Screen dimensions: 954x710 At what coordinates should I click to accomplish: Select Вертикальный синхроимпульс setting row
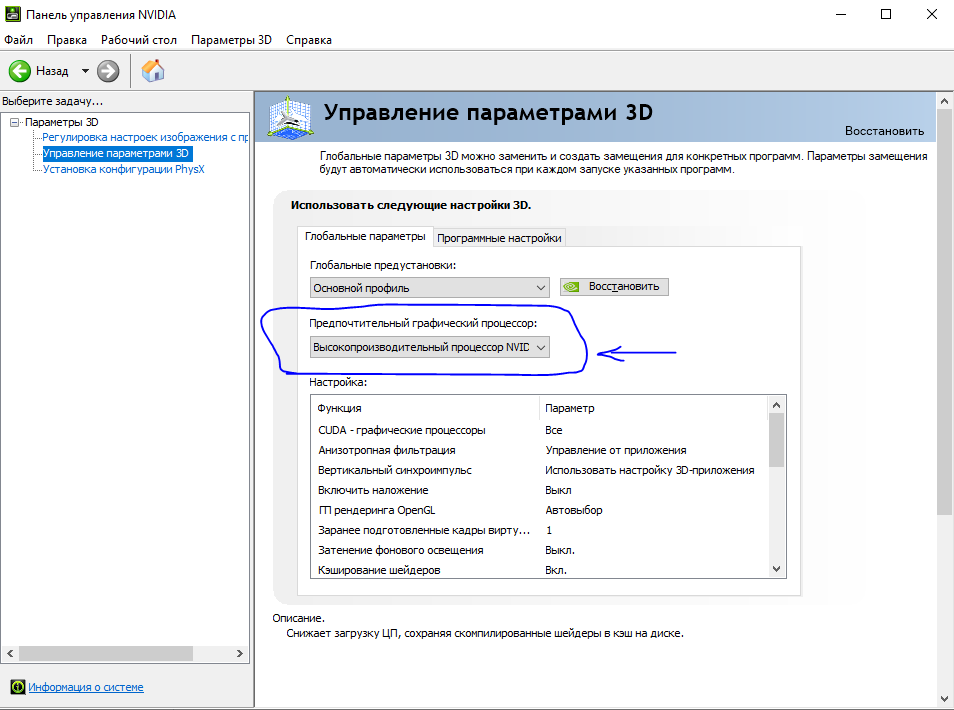pos(539,470)
